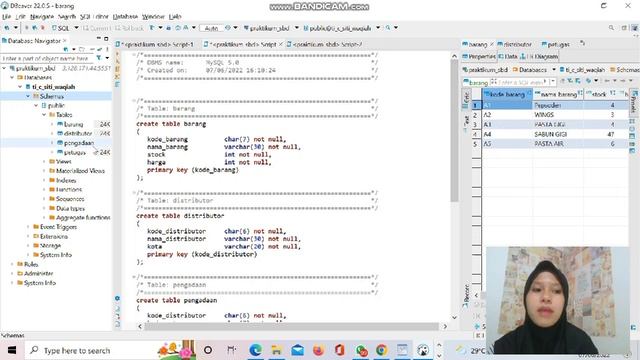
Task: Expand the Event Triggers folder
Action: (x=28, y=227)
